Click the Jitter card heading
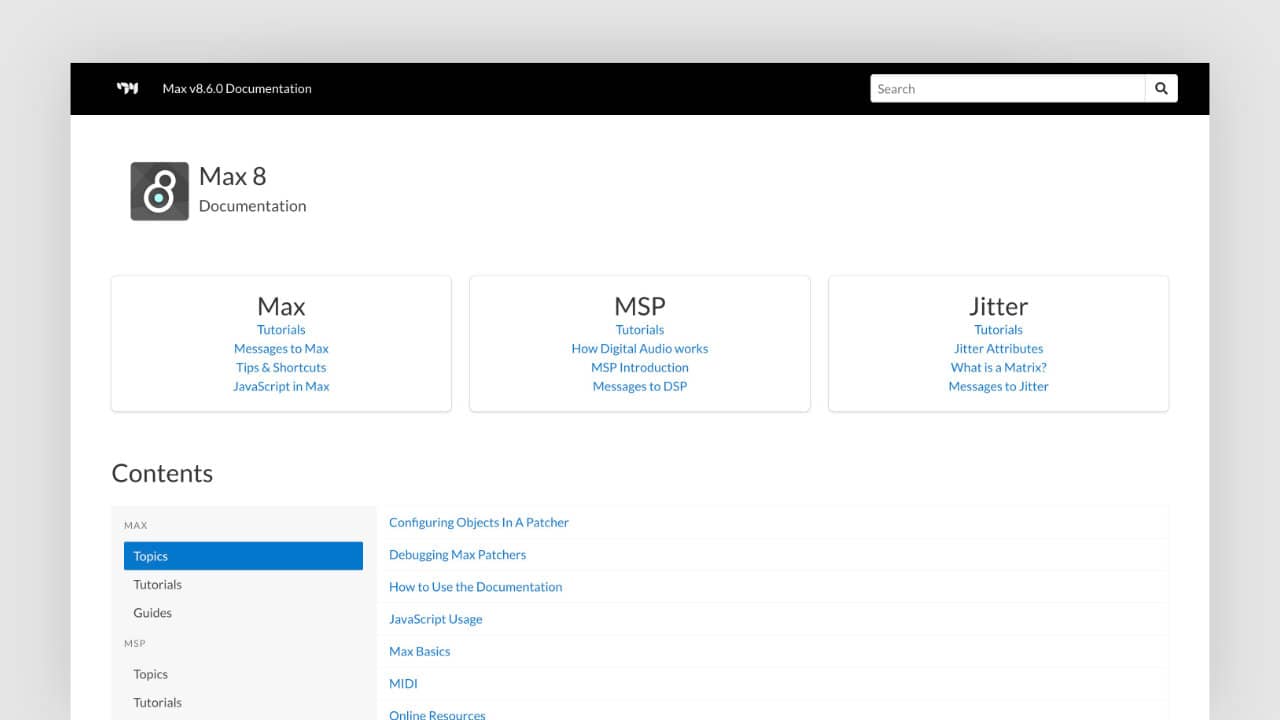Viewport: 1280px width, 720px height. click(x=999, y=306)
